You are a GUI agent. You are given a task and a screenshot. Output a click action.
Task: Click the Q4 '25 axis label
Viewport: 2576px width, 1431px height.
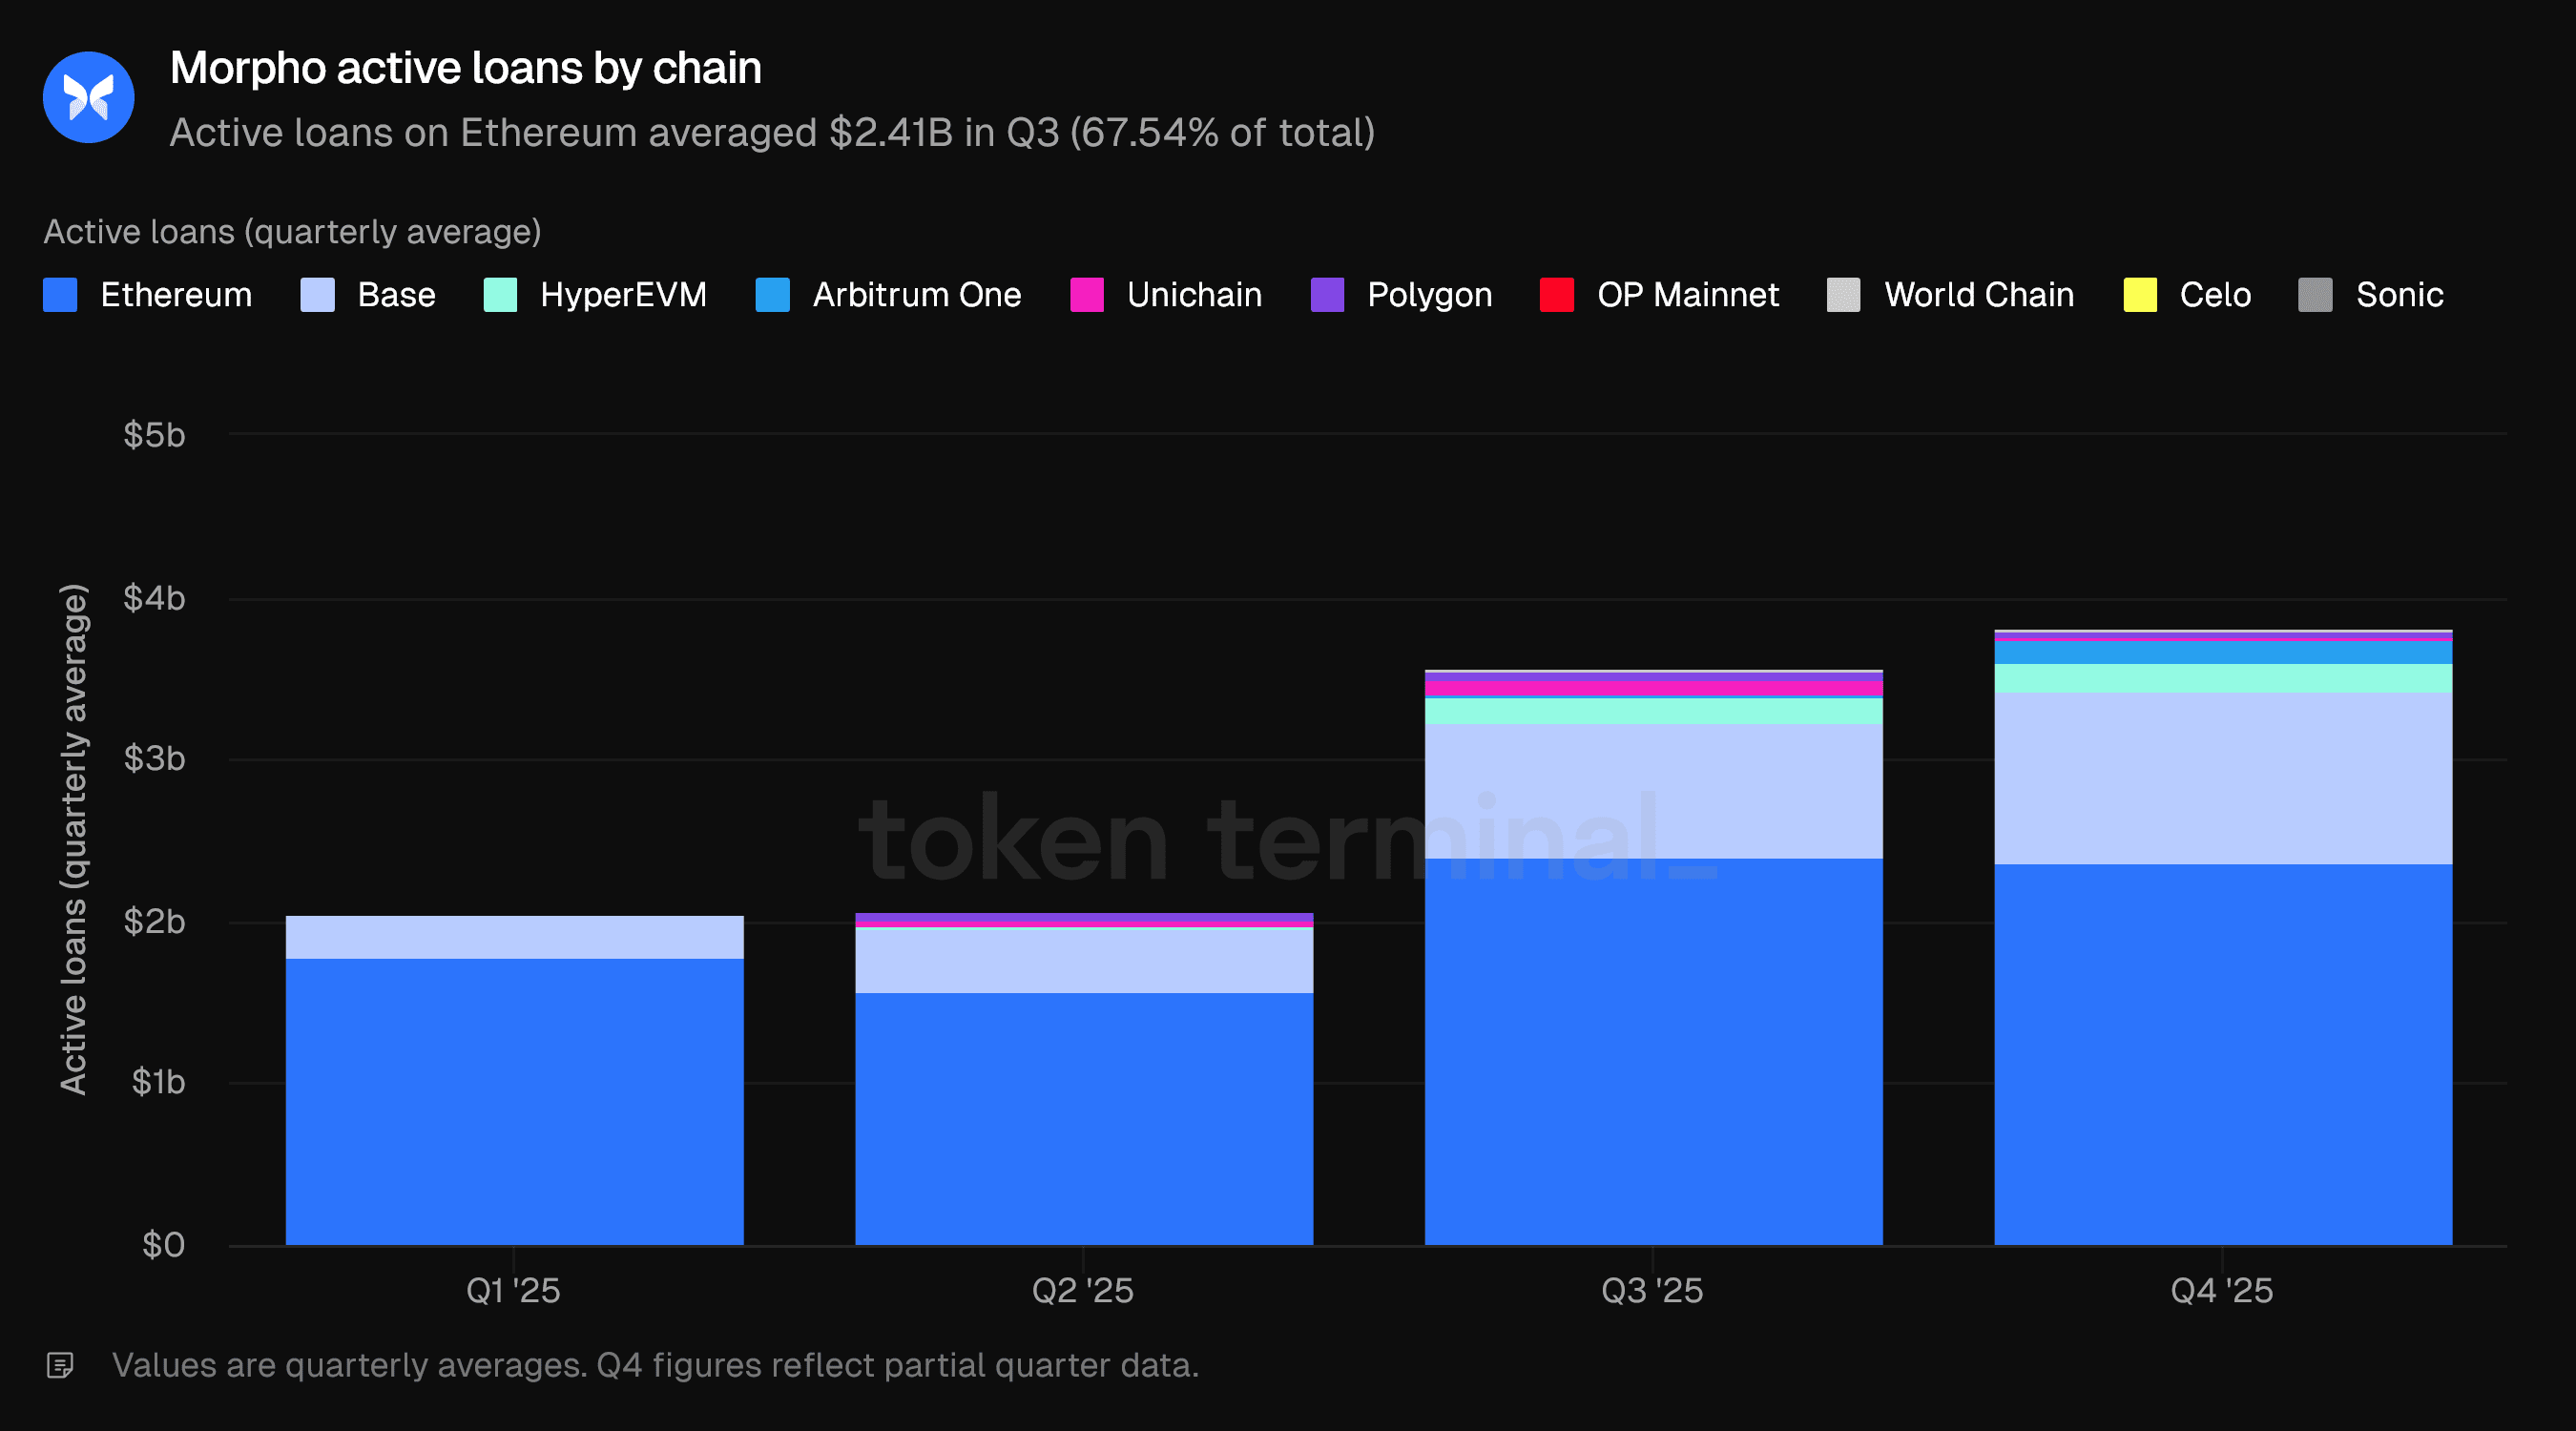pos(2221,1290)
